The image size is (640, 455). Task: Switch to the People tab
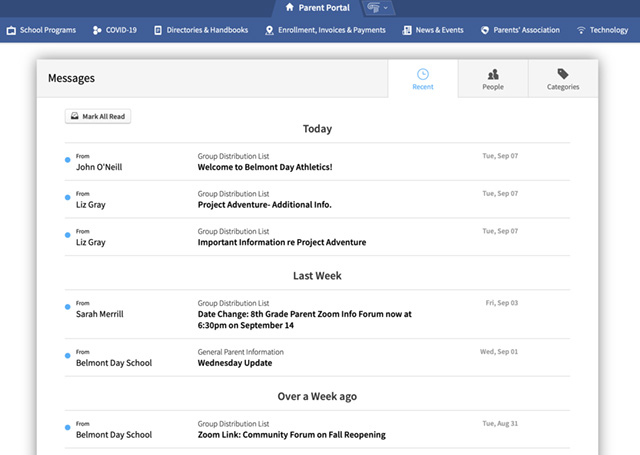493,79
